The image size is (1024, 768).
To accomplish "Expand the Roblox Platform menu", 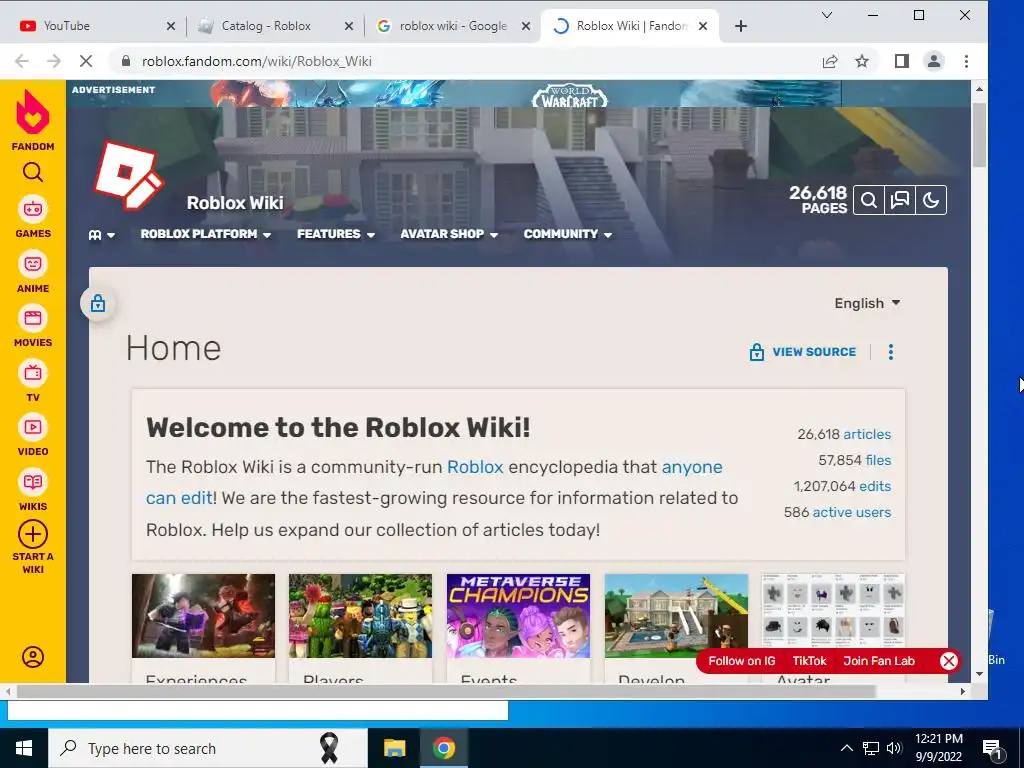I will coord(206,234).
